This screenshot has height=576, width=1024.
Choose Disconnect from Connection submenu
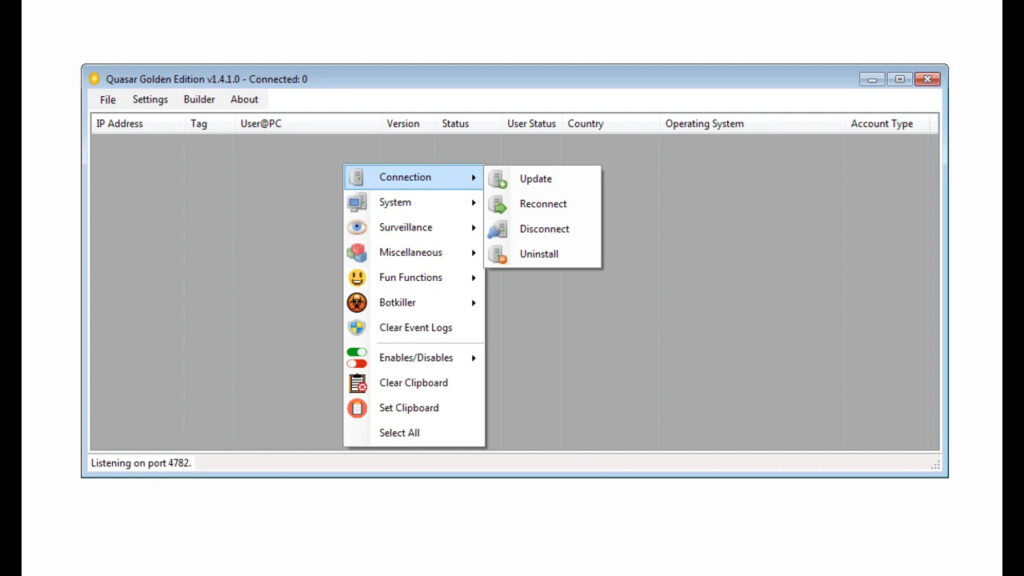(543, 229)
